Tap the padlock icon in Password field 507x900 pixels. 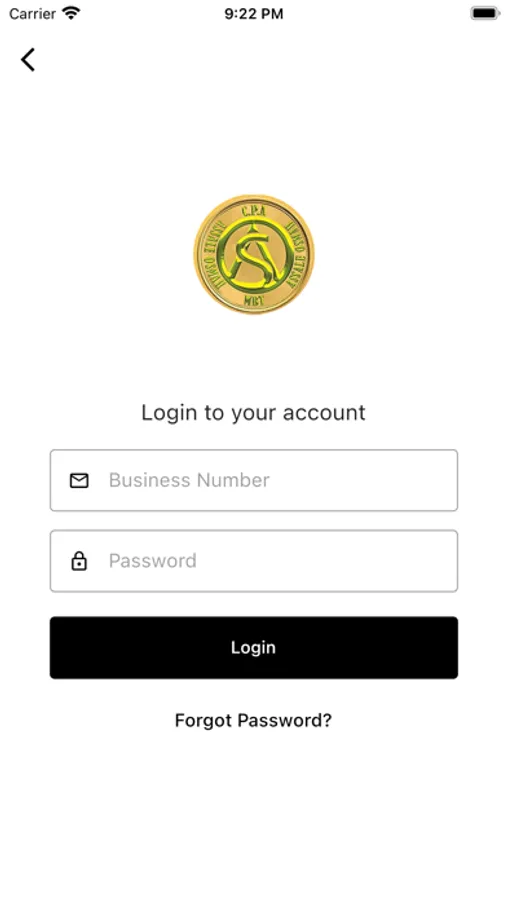(x=79, y=561)
